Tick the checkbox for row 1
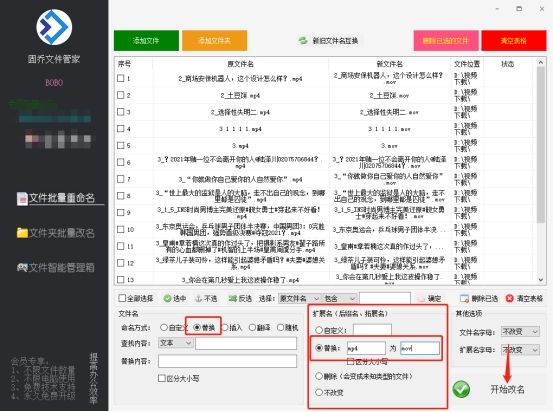 click(121, 78)
